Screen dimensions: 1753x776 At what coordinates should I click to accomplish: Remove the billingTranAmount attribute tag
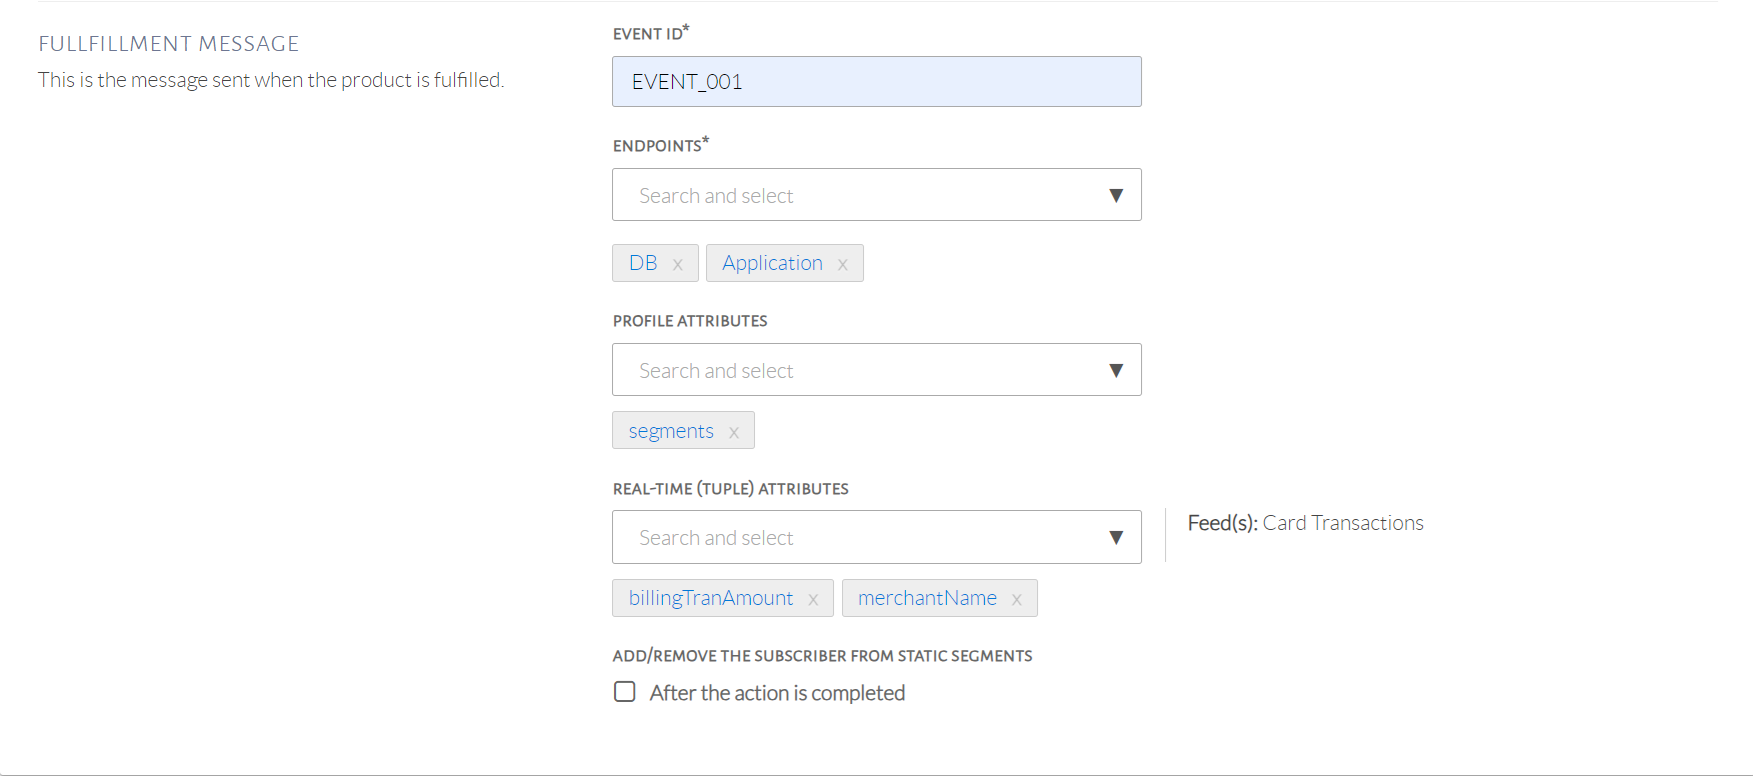pos(813,599)
